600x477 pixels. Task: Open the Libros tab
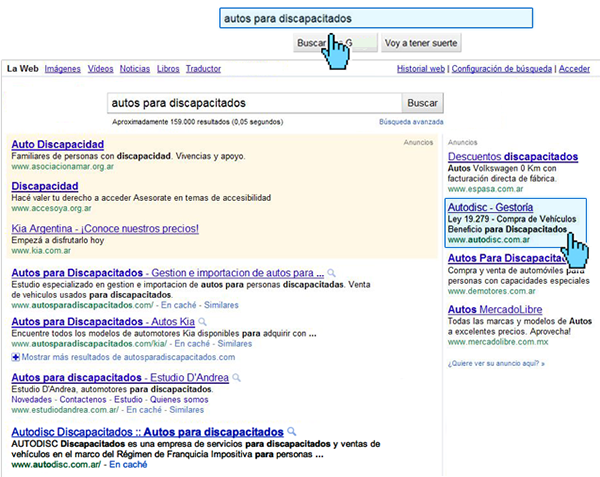click(x=168, y=69)
